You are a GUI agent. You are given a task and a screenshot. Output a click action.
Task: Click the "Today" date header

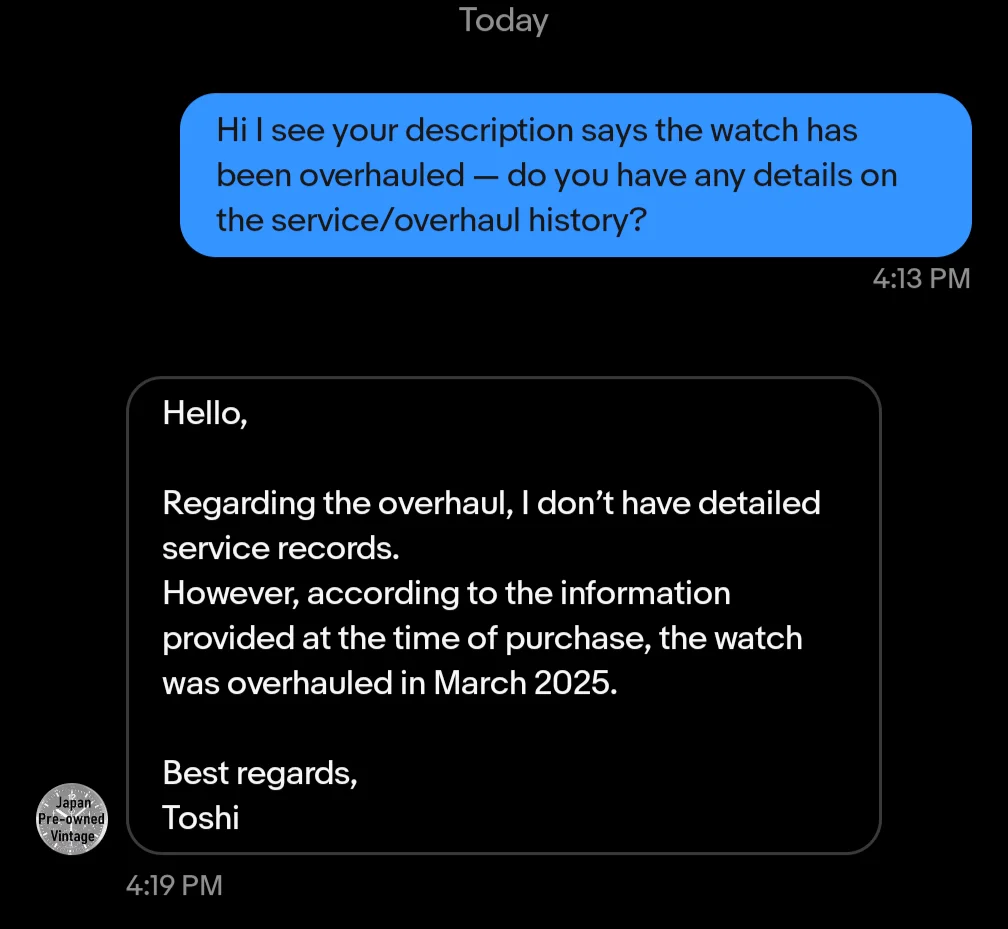tap(503, 20)
